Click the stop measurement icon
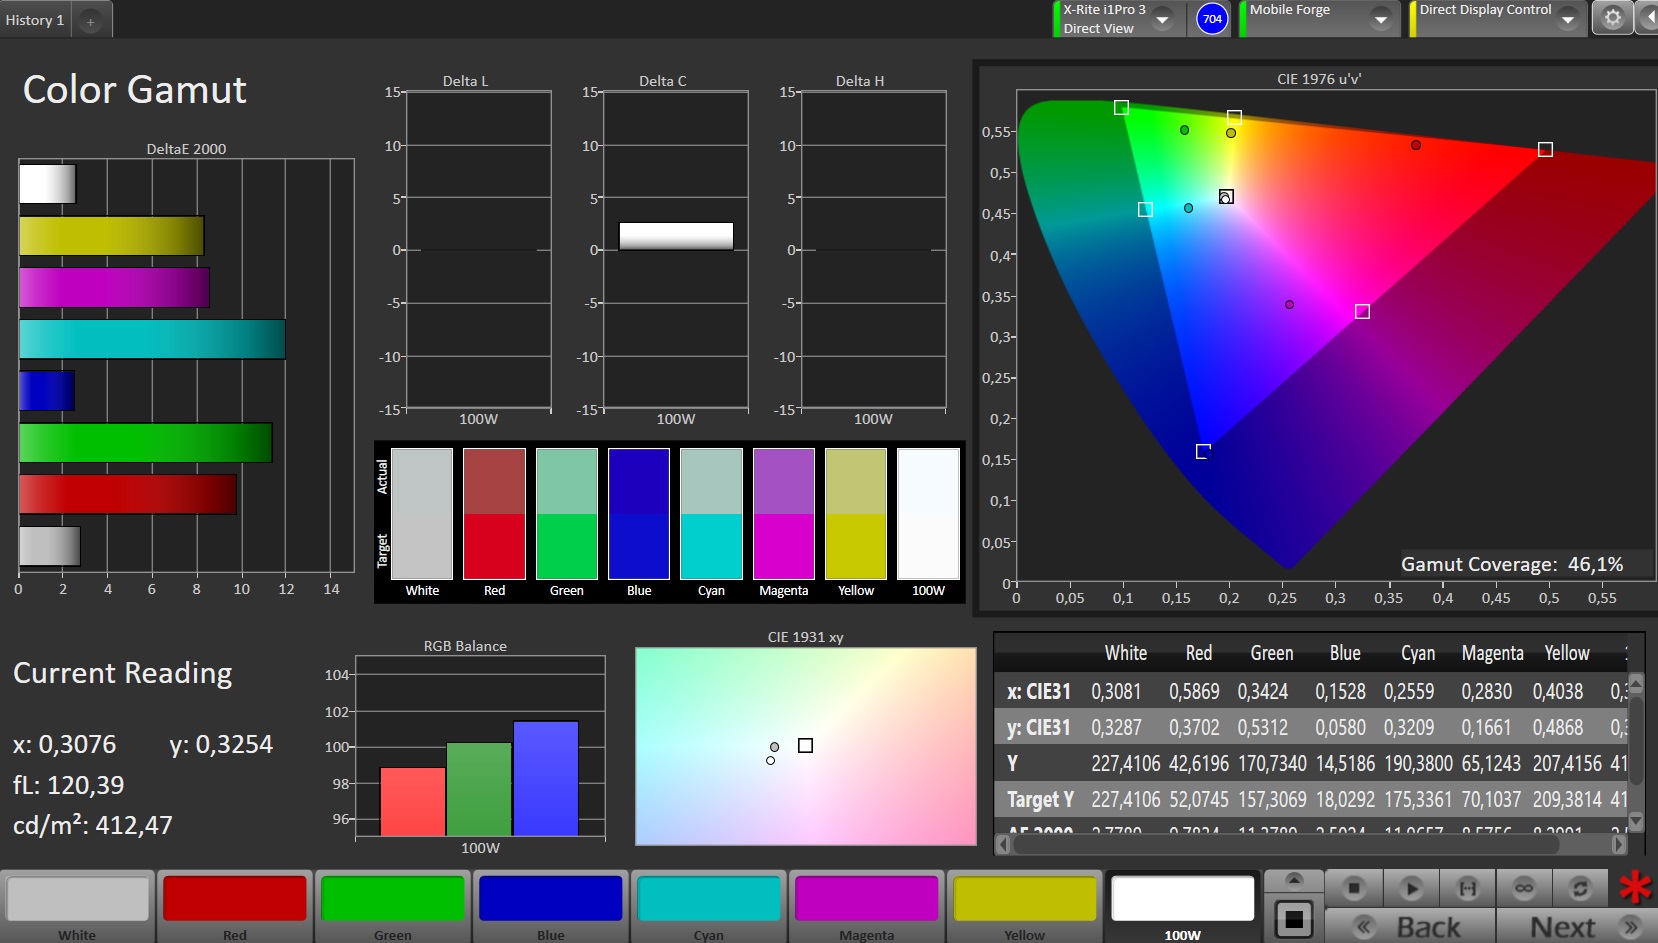The image size is (1658, 943). (x=1354, y=888)
